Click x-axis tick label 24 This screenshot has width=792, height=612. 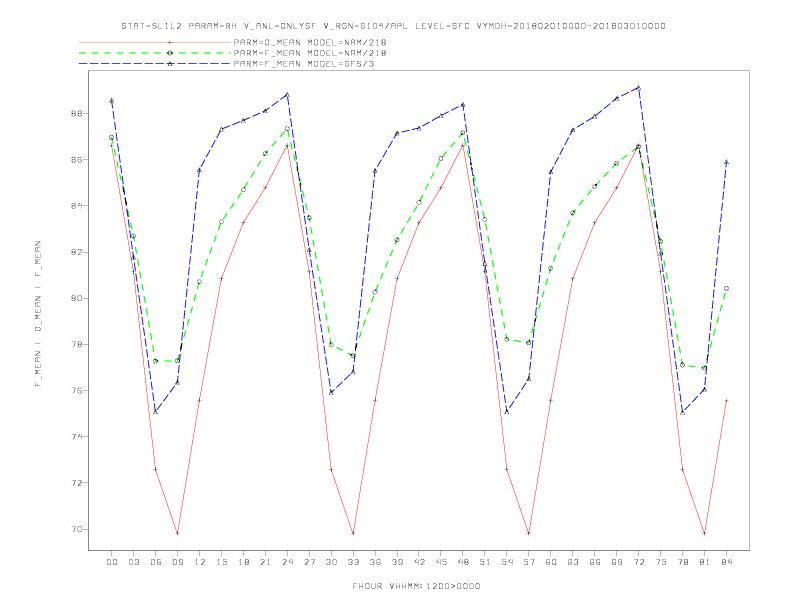pos(287,562)
